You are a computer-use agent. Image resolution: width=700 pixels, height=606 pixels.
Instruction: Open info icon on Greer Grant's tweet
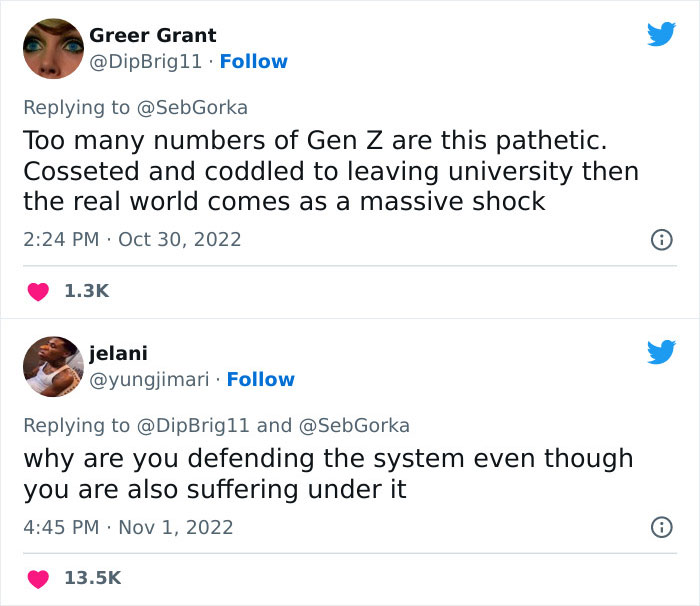coord(660,240)
